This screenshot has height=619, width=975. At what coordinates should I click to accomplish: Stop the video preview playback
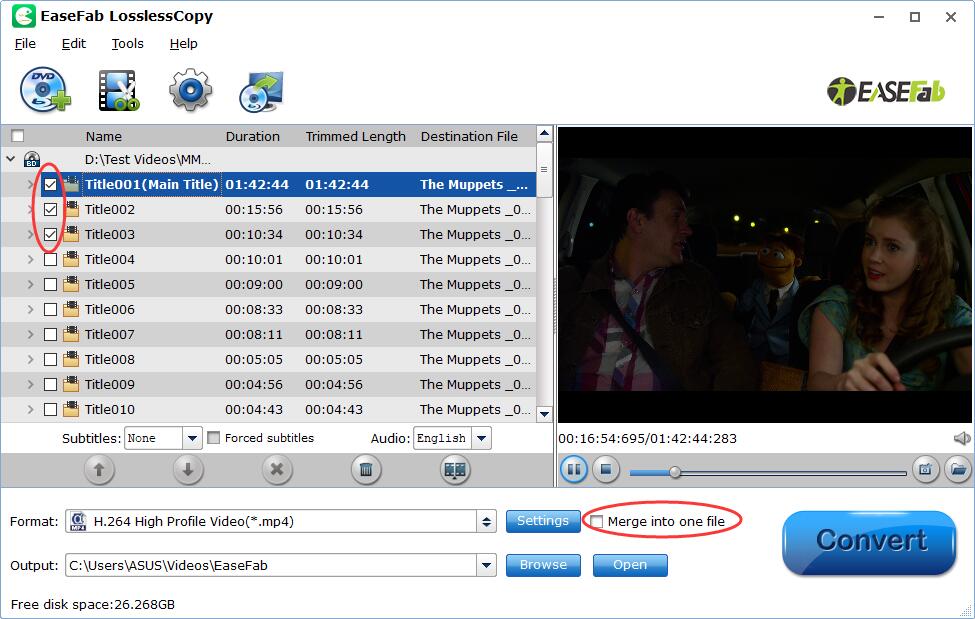click(606, 469)
